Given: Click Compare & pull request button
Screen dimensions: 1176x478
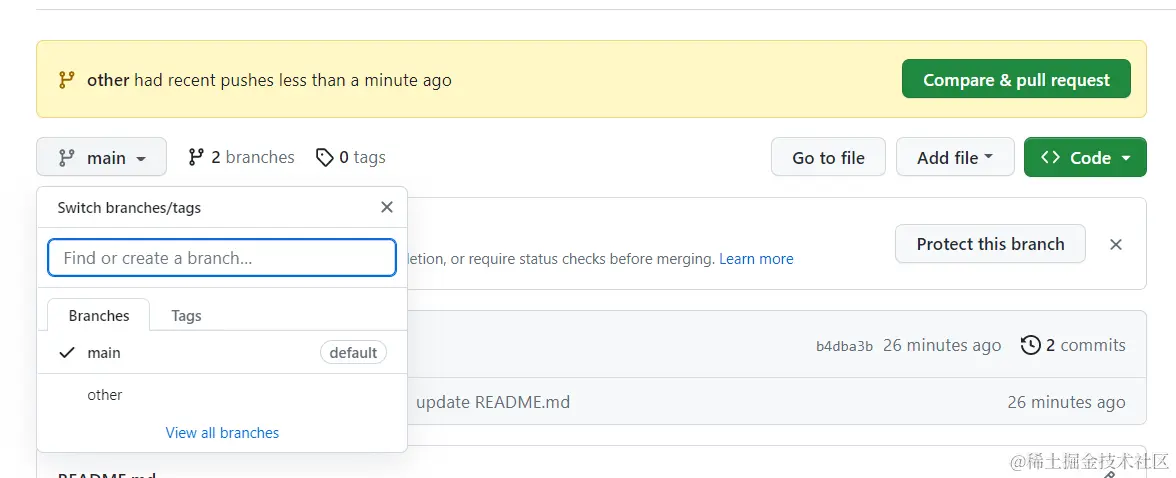Looking at the screenshot, I should (1016, 80).
